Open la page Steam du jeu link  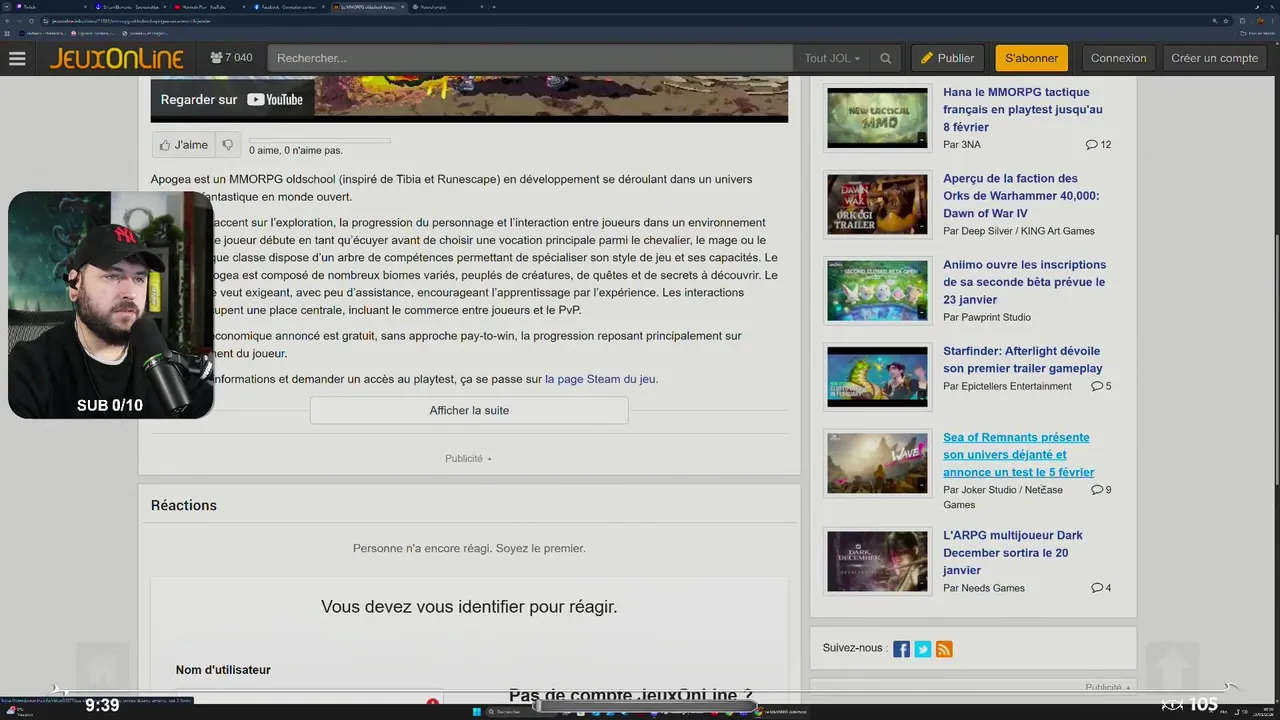(x=600, y=379)
